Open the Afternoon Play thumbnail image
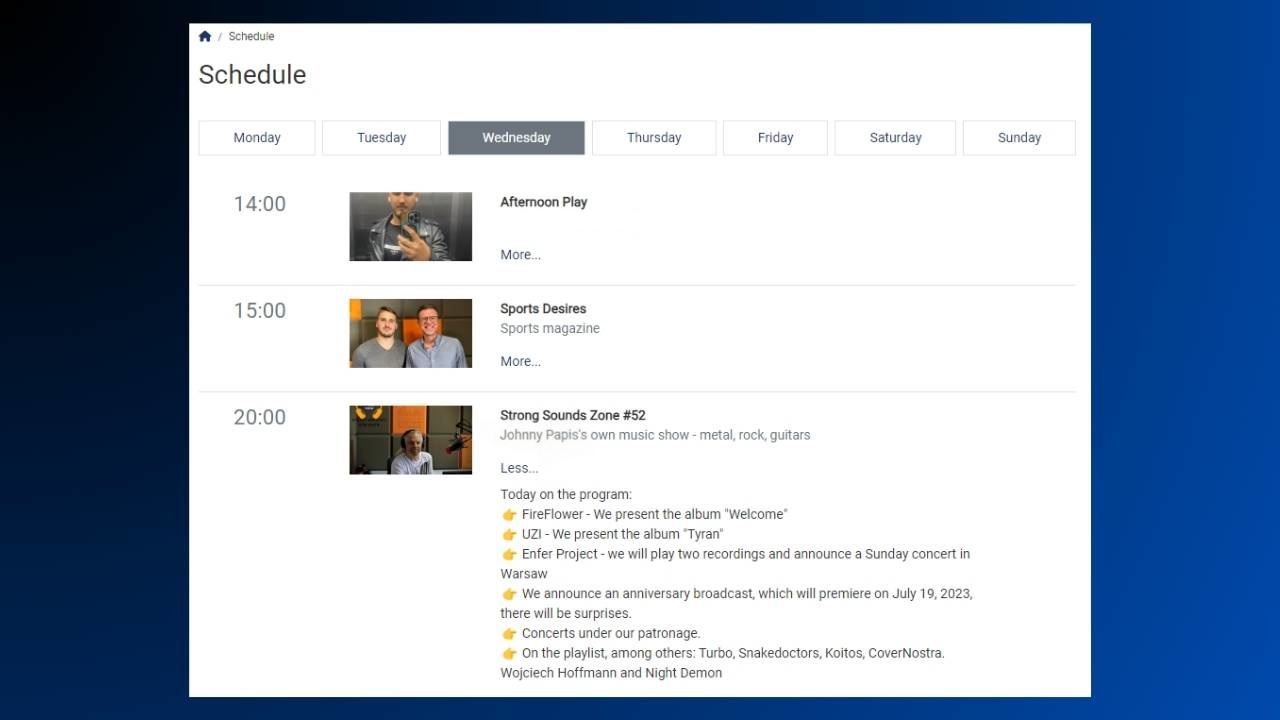The height and width of the screenshot is (720, 1280). (410, 227)
